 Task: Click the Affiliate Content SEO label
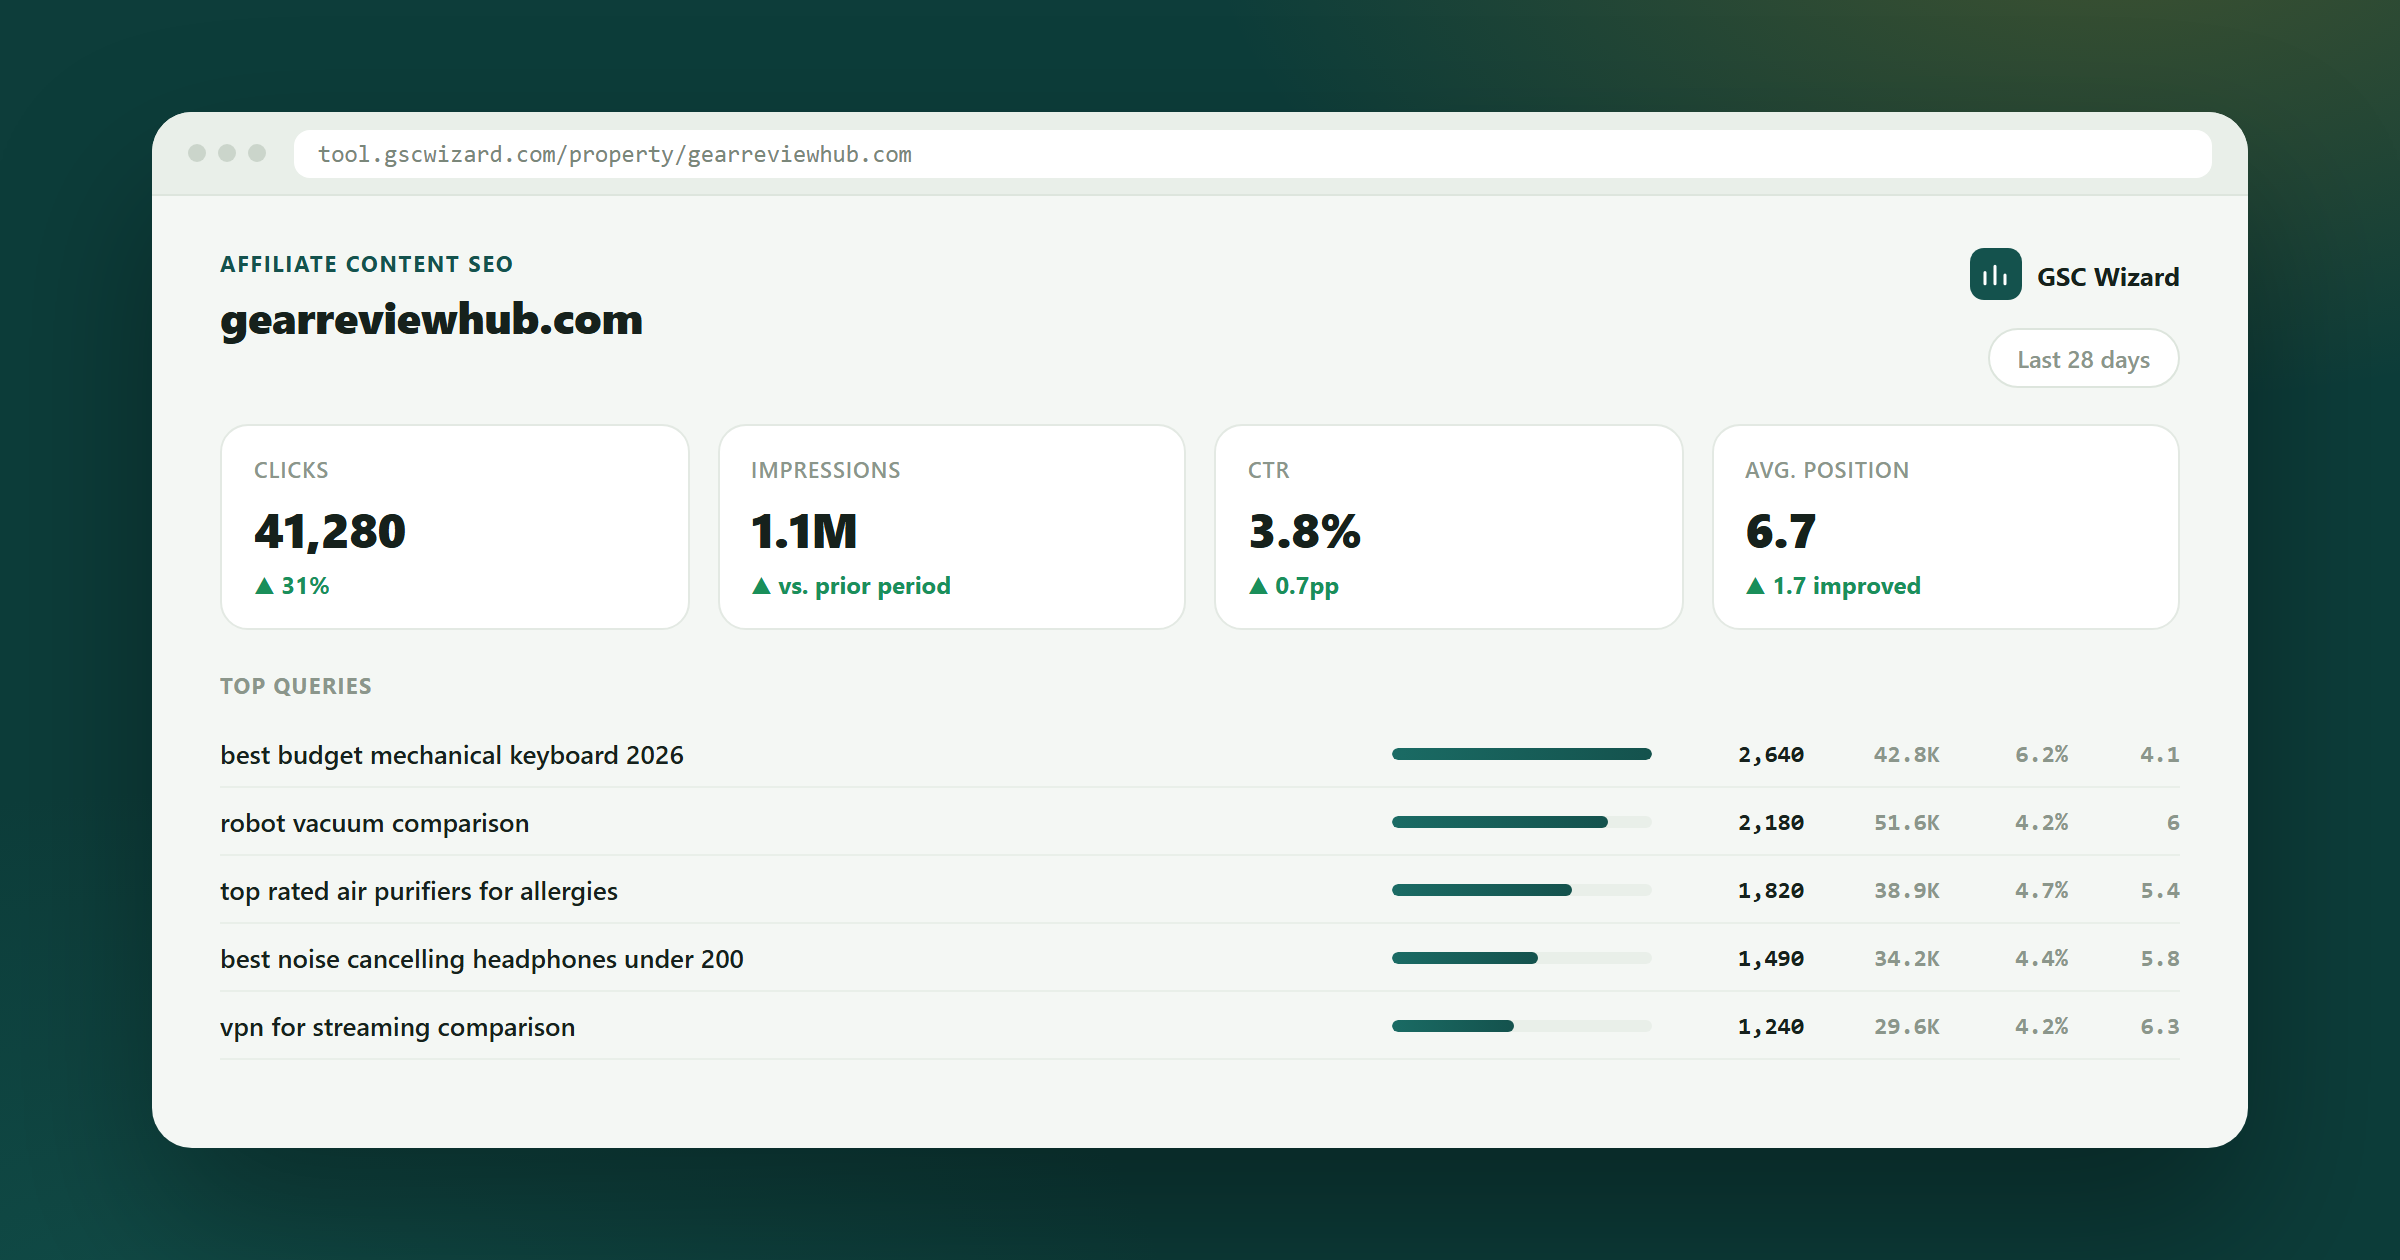pos(366,264)
